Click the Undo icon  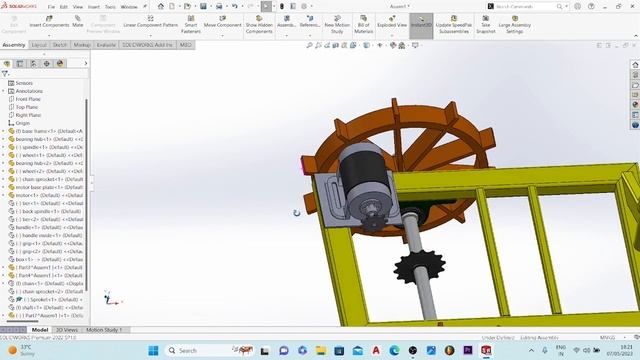(x=235, y=6)
